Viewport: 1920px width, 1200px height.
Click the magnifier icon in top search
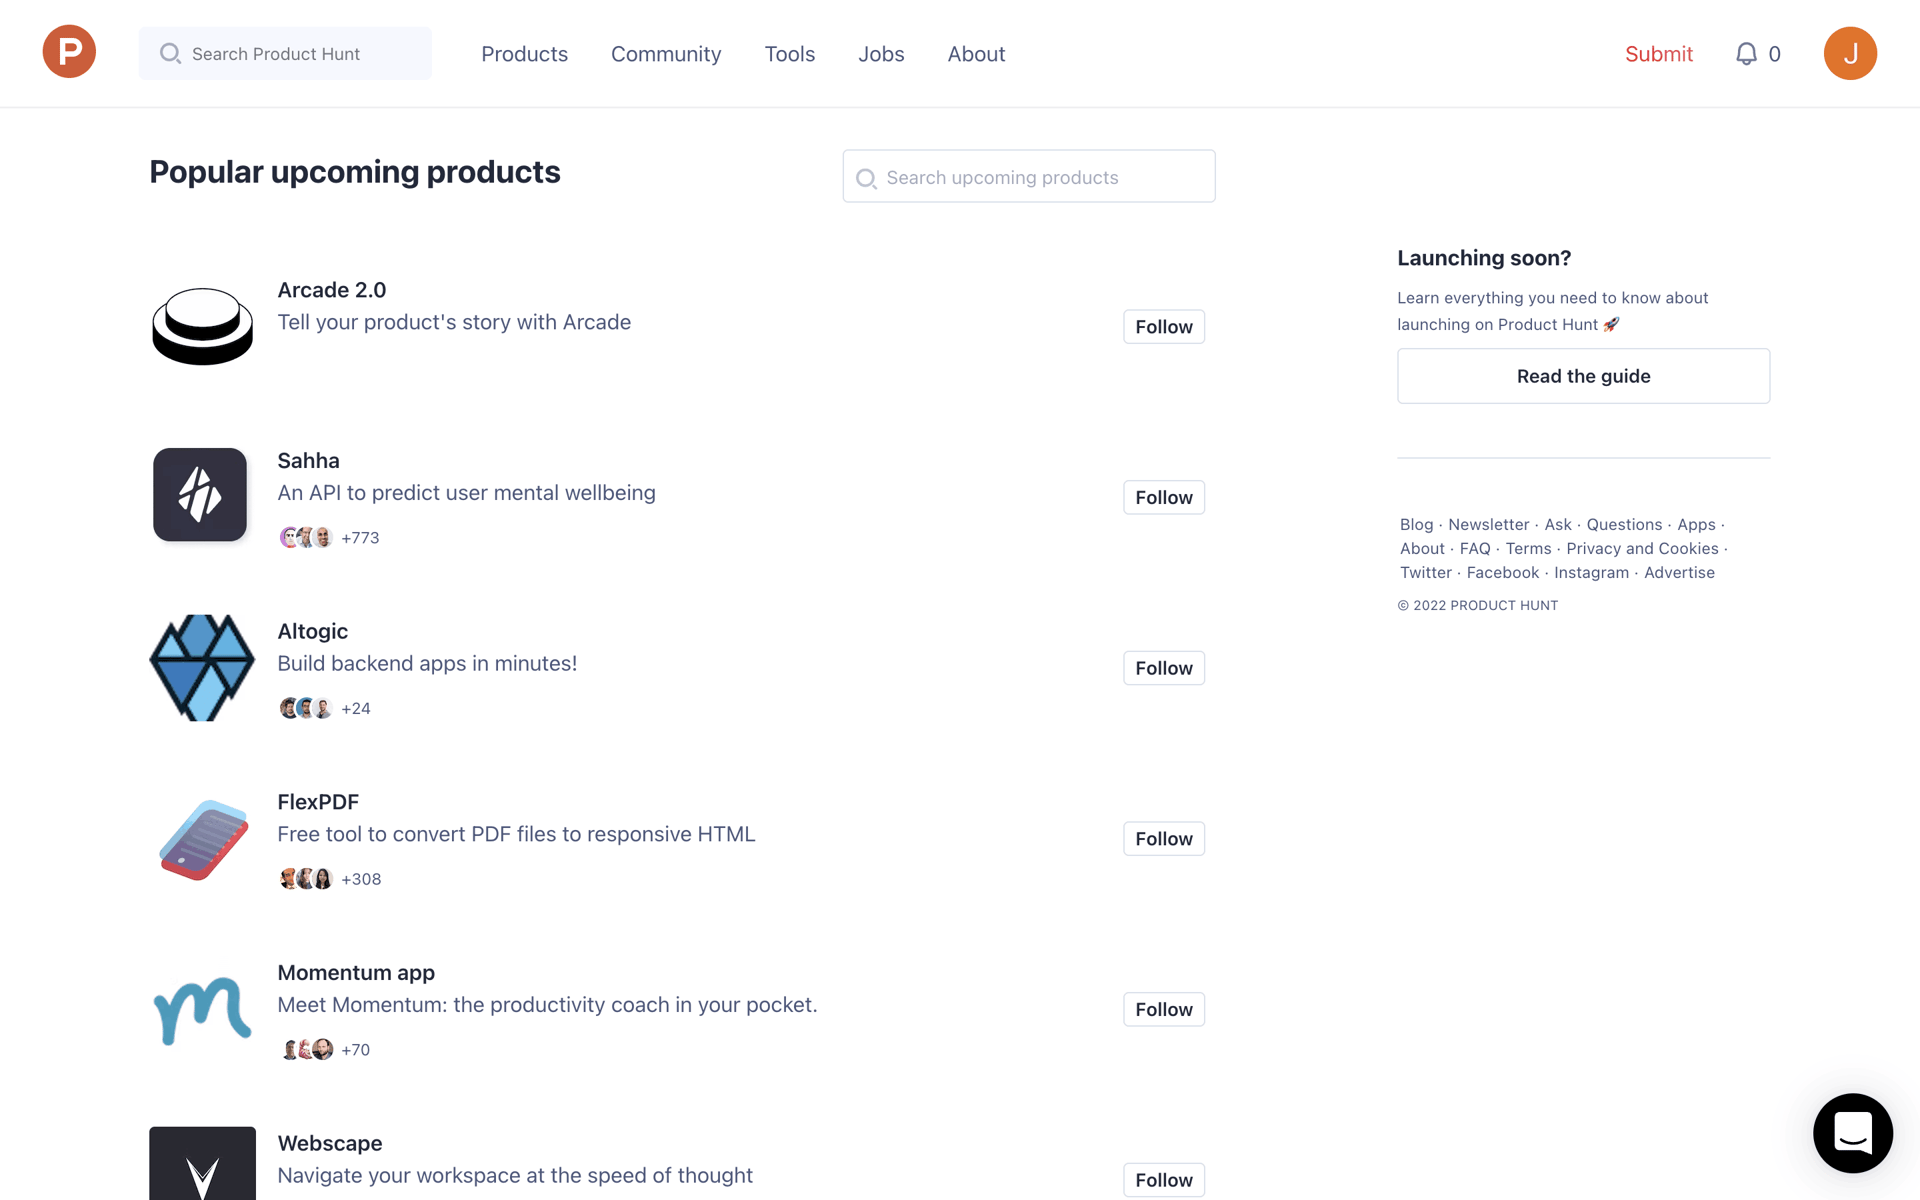tap(171, 53)
